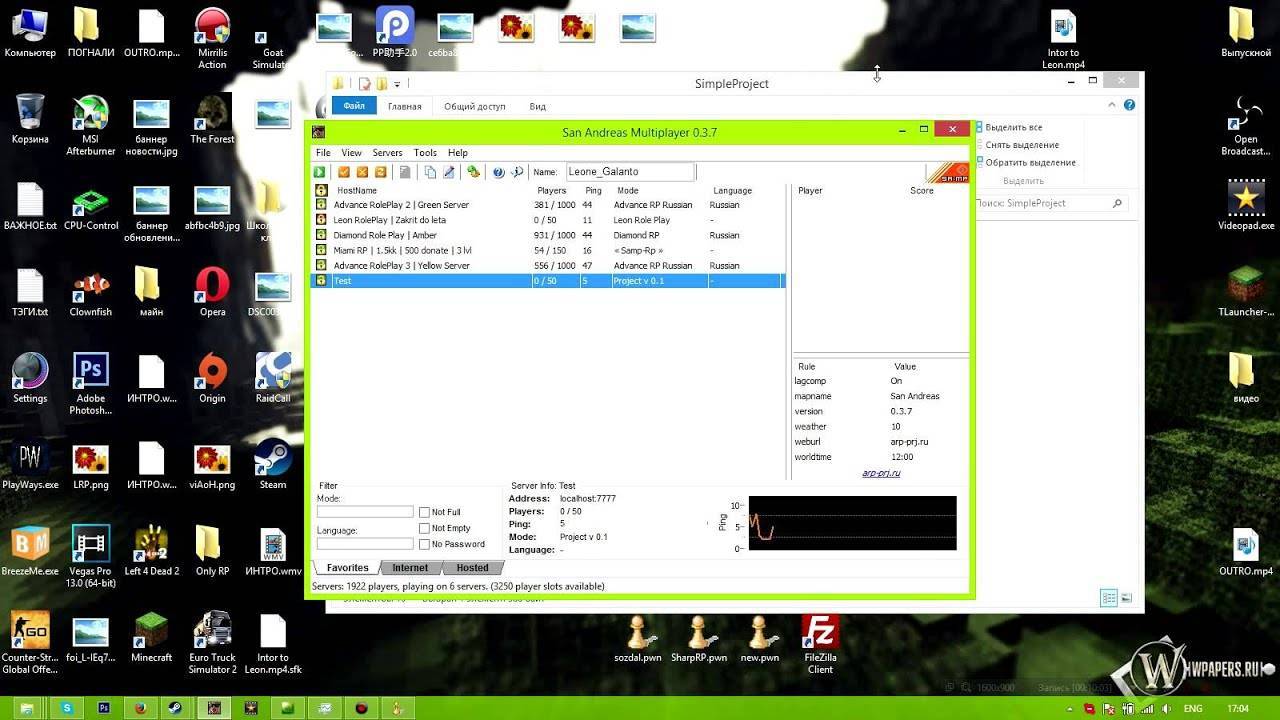The width and height of the screenshot is (1280, 720).
Task: Open the Tools menu in SA-MP
Action: [x=425, y=153]
